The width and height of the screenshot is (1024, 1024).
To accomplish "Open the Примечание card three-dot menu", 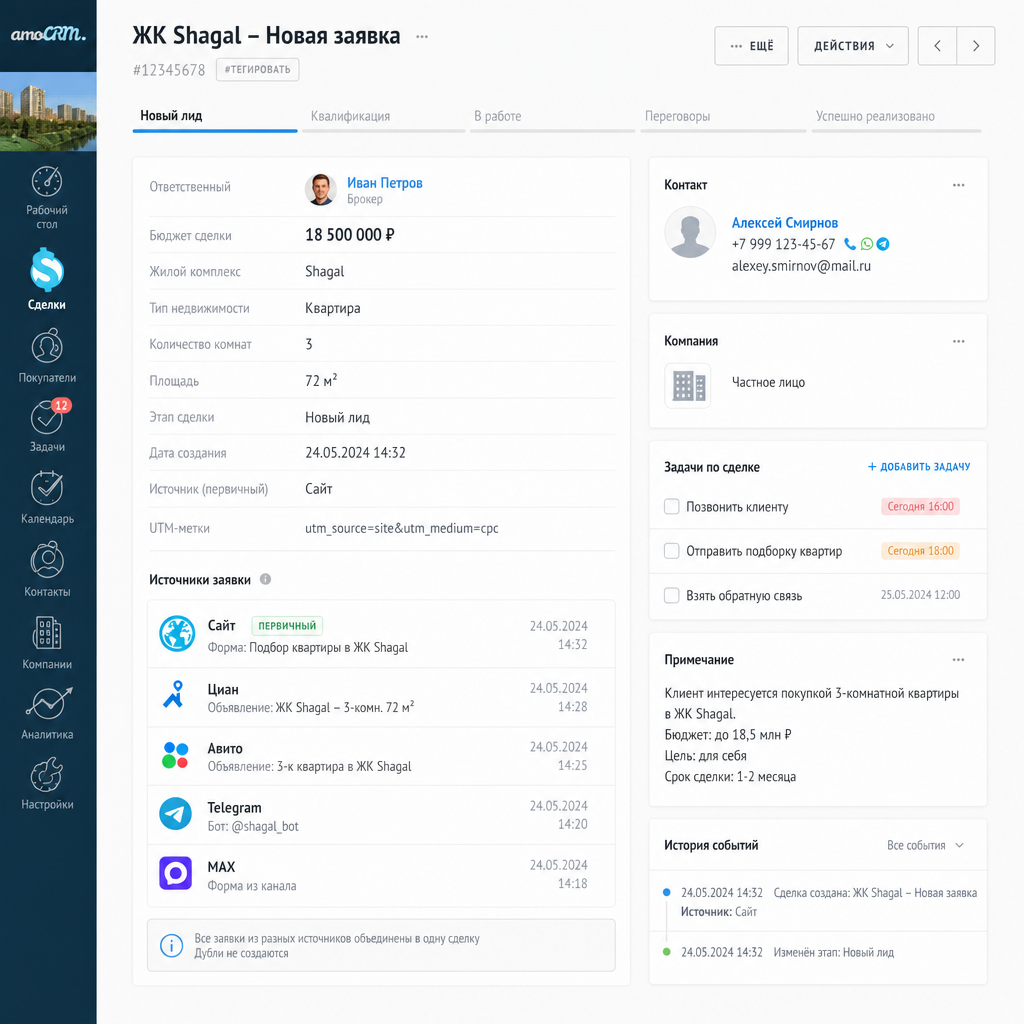I will click(x=958, y=660).
